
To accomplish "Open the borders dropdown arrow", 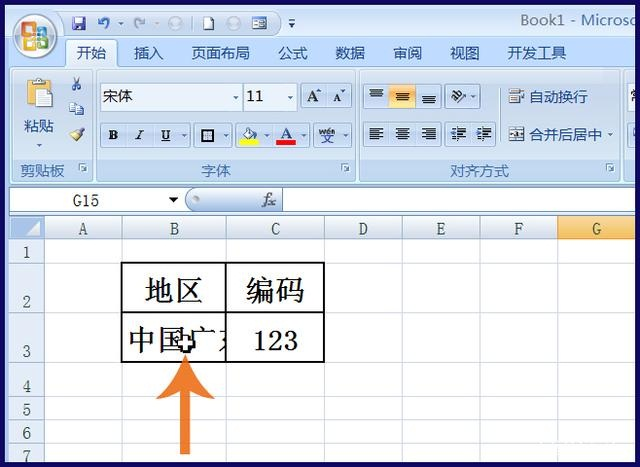I will tap(226, 135).
